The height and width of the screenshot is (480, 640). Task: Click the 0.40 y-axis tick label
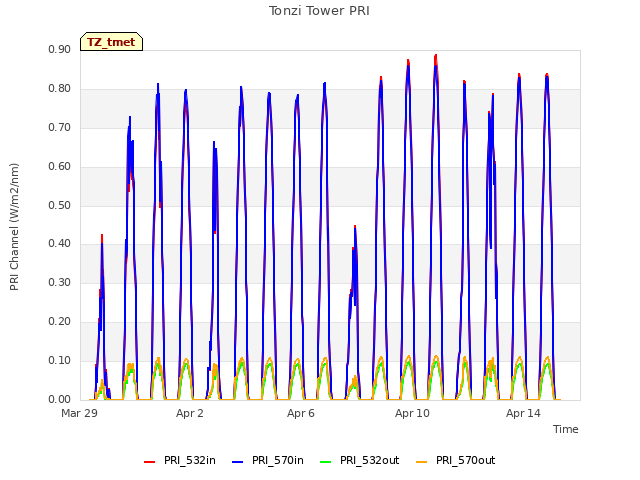(x=60, y=244)
